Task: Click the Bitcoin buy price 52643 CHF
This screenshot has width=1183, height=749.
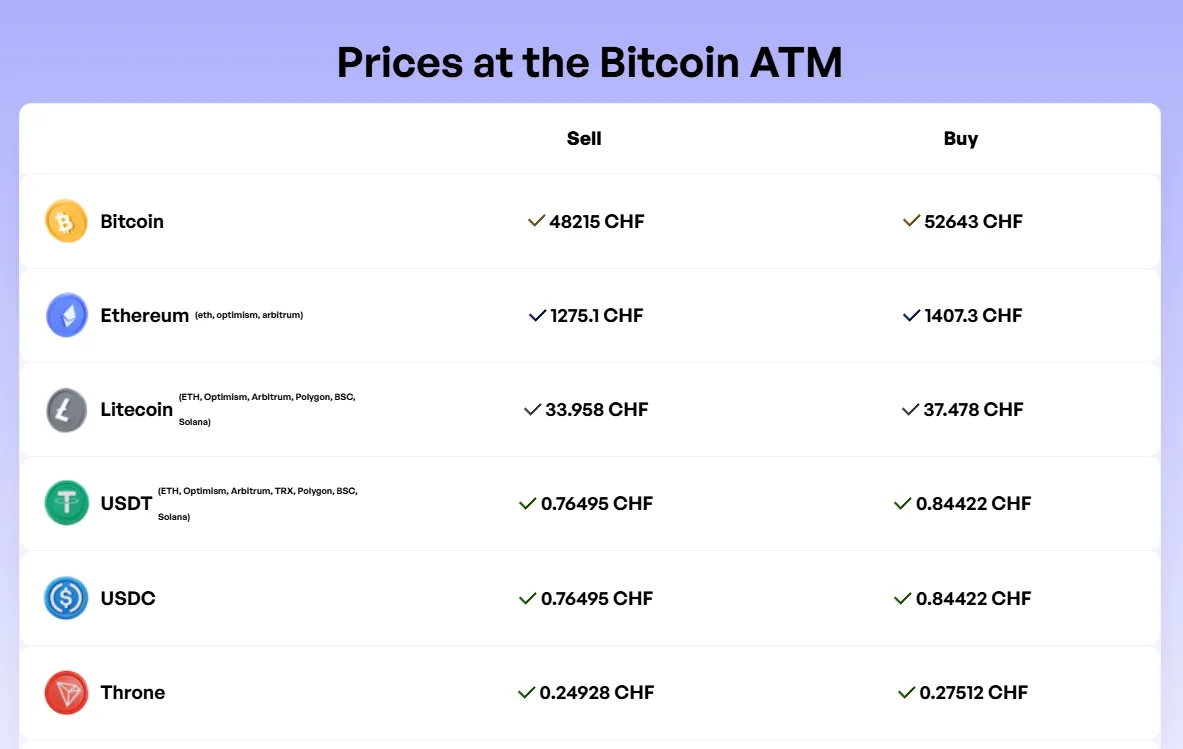Action: [973, 222]
